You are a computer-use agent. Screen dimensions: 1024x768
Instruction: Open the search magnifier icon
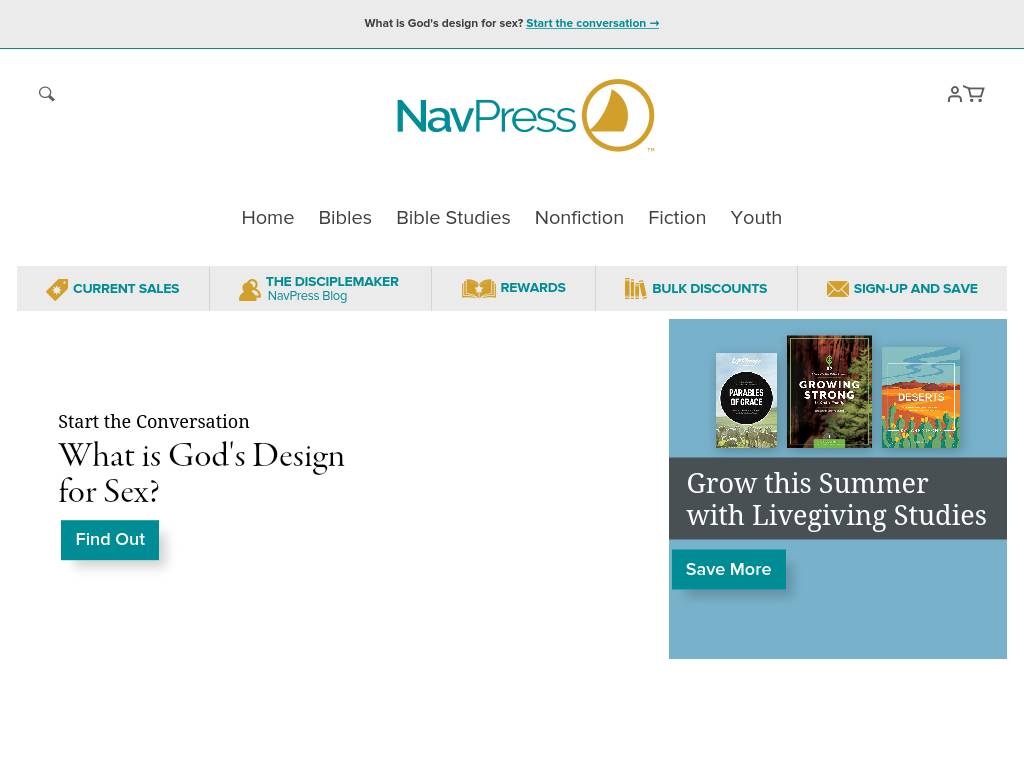[46, 94]
